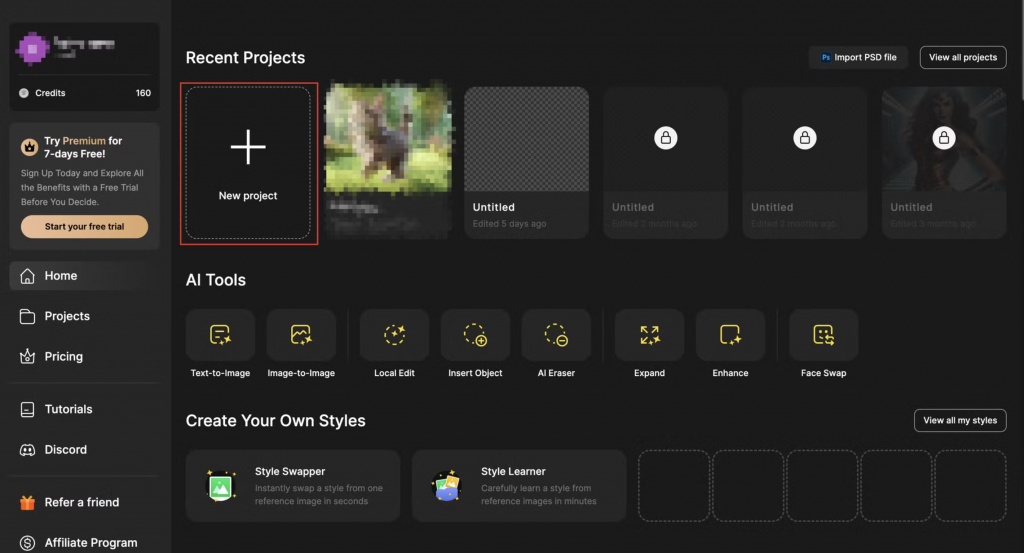Launch the Local Edit tool
This screenshot has height=553, width=1024.
point(394,336)
